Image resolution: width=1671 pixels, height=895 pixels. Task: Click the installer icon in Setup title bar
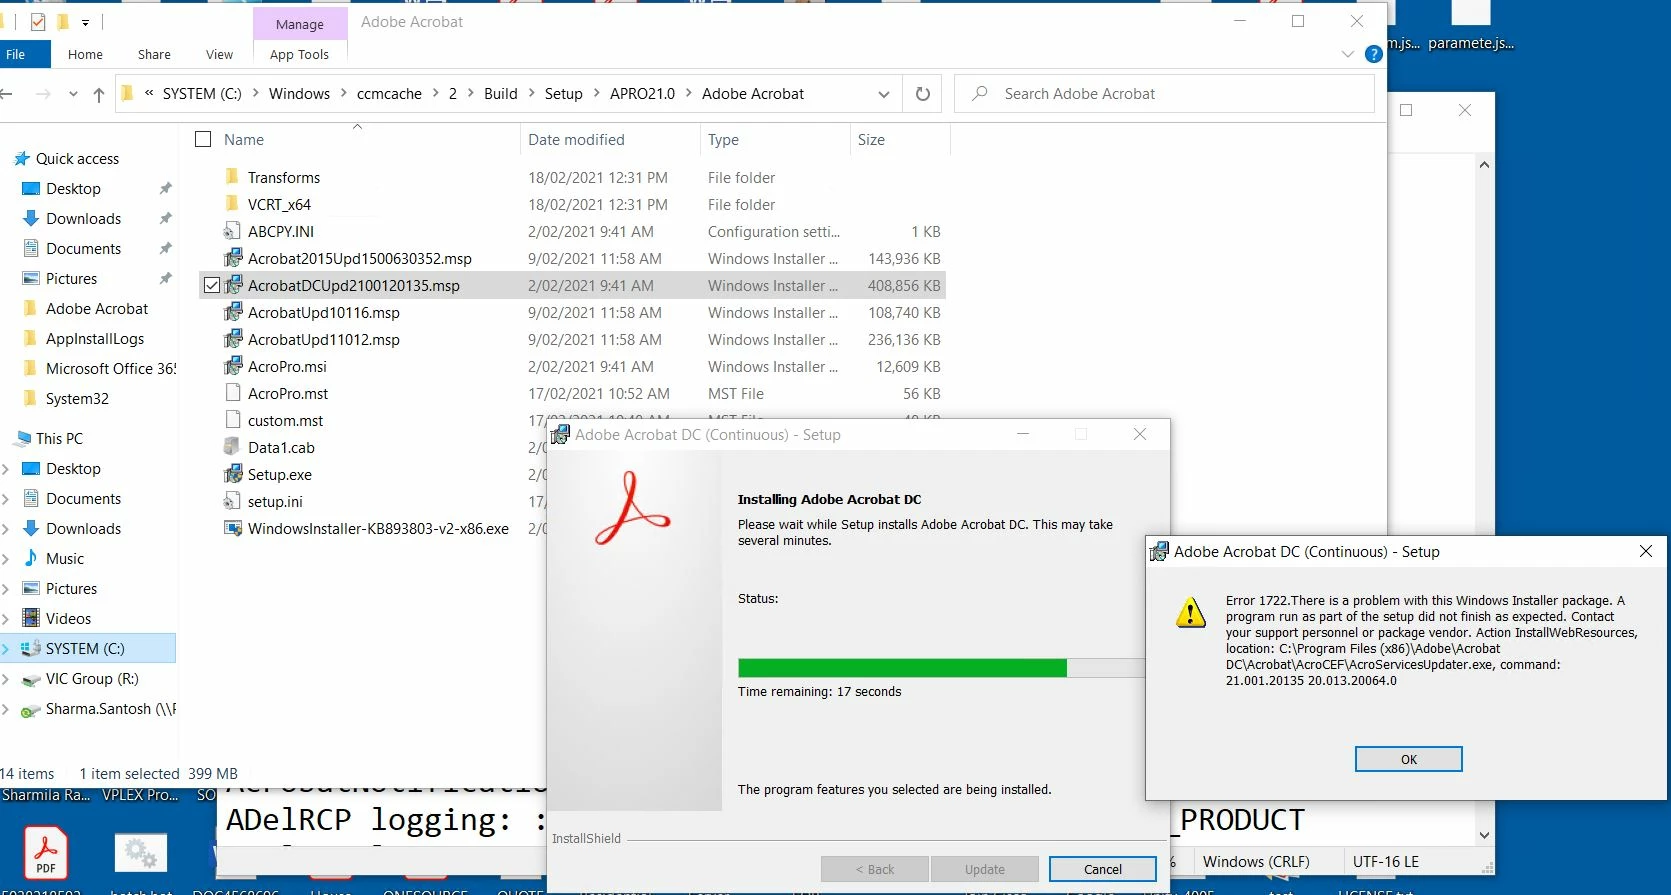point(561,434)
